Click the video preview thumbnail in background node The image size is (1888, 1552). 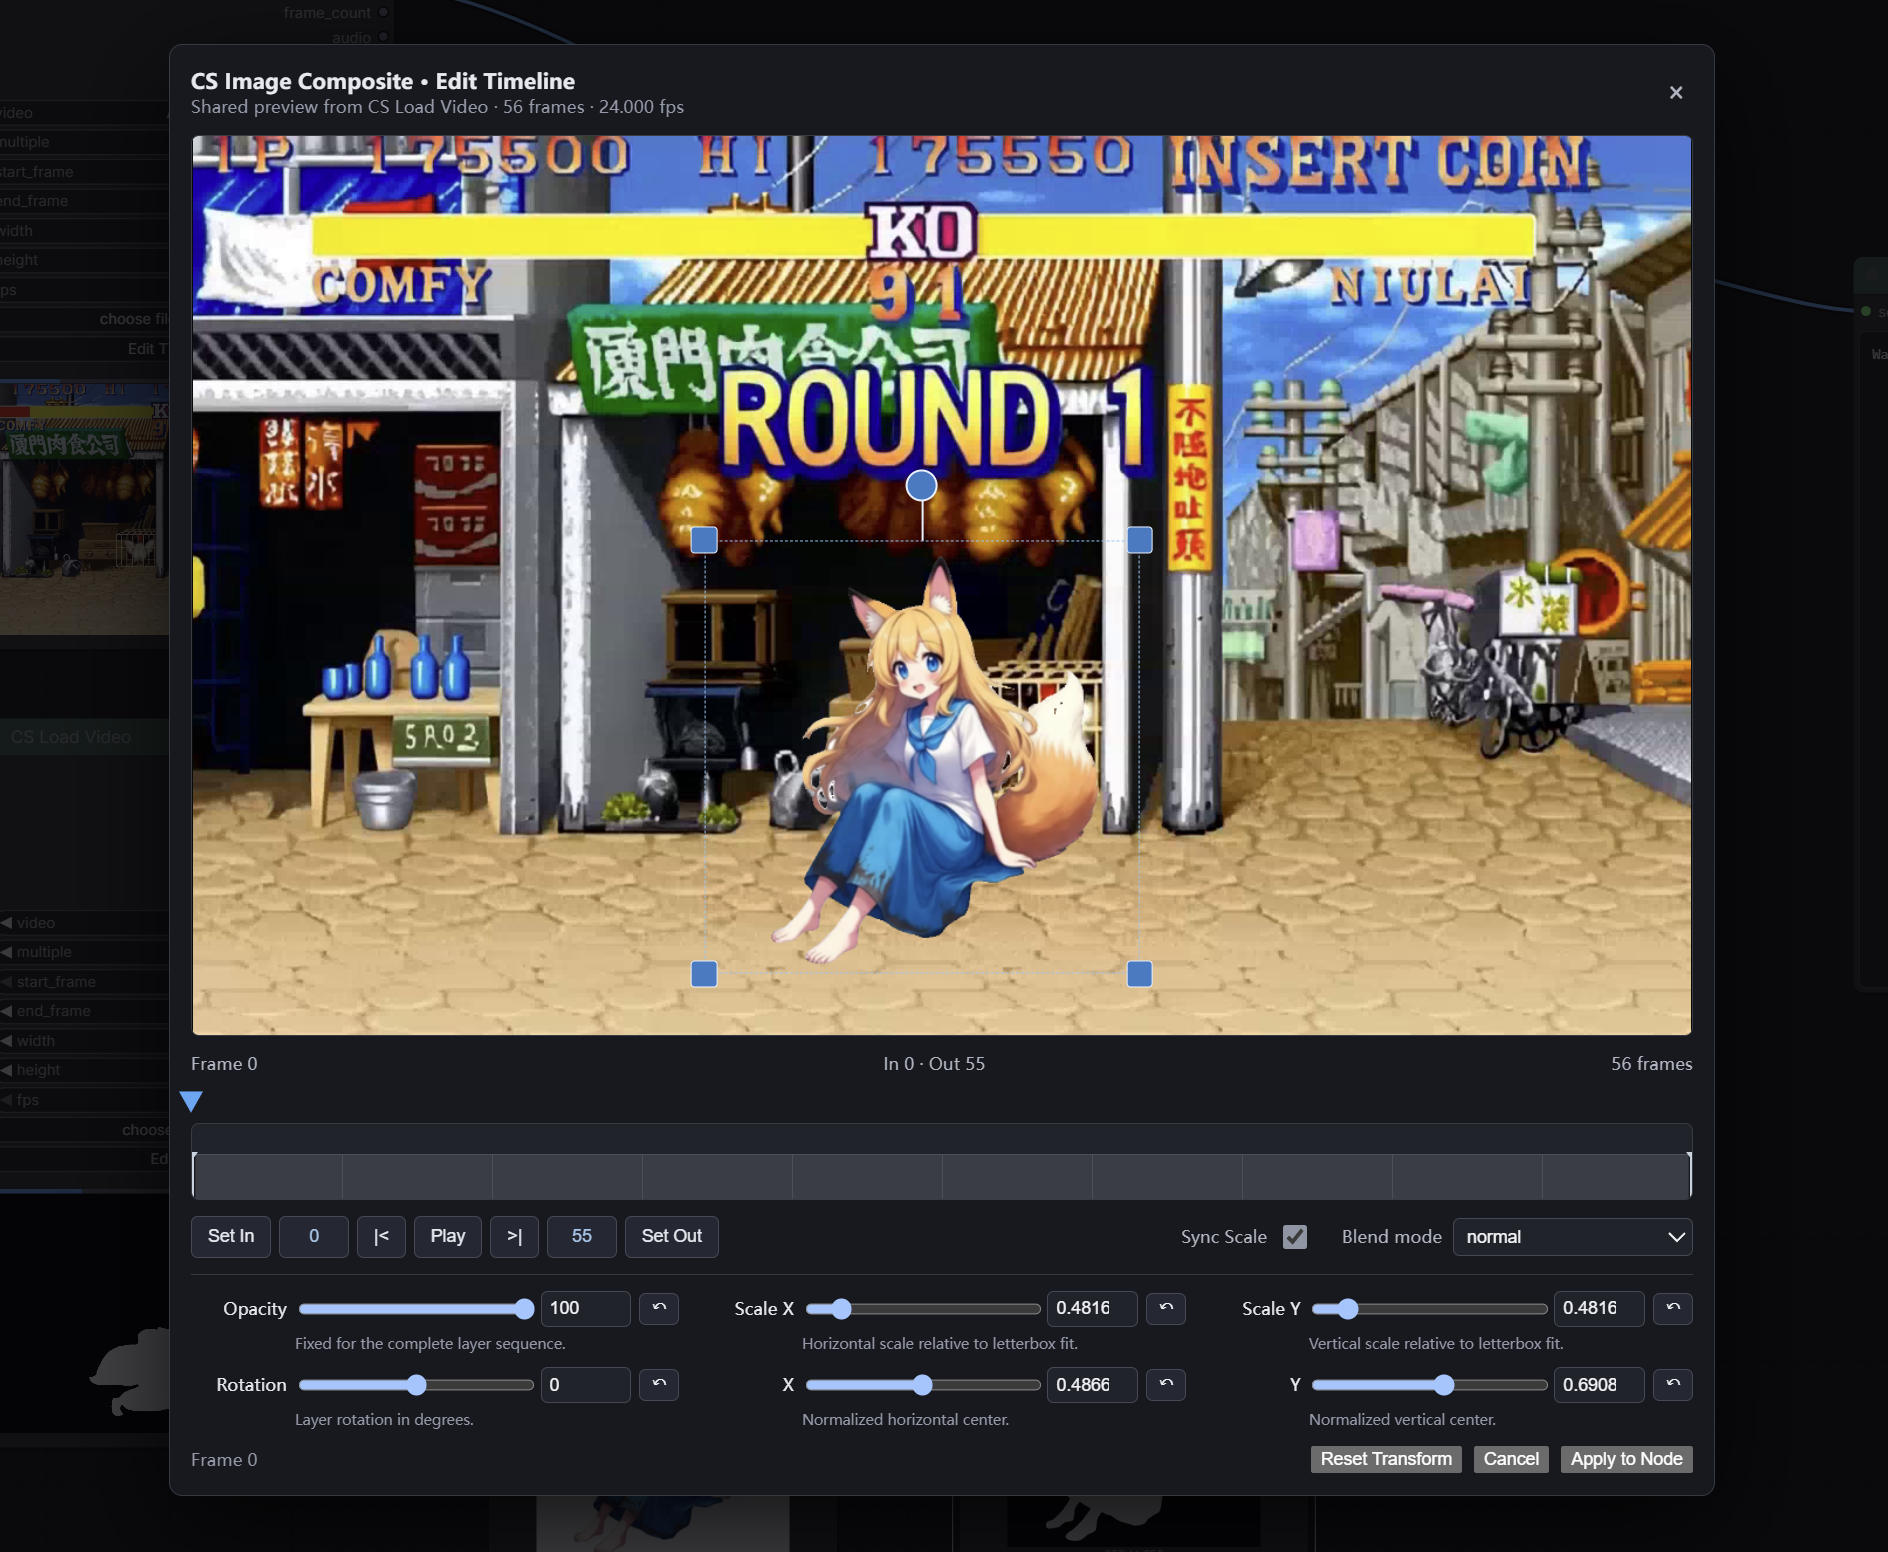point(84,507)
